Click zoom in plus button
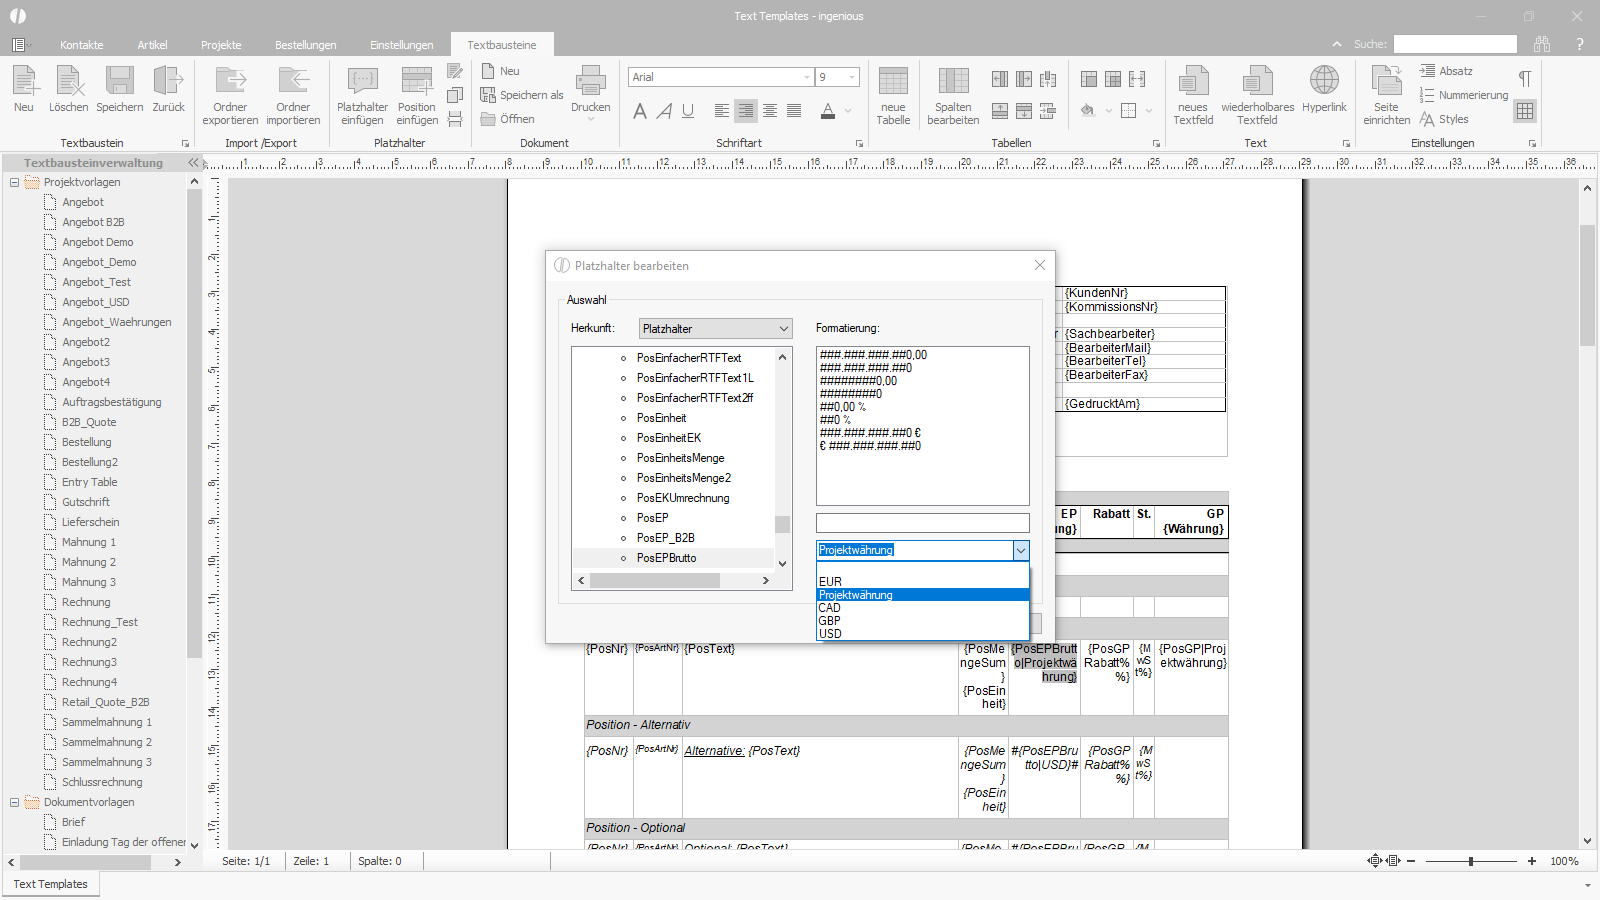This screenshot has height=900, width=1600. click(x=1531, y=861)
